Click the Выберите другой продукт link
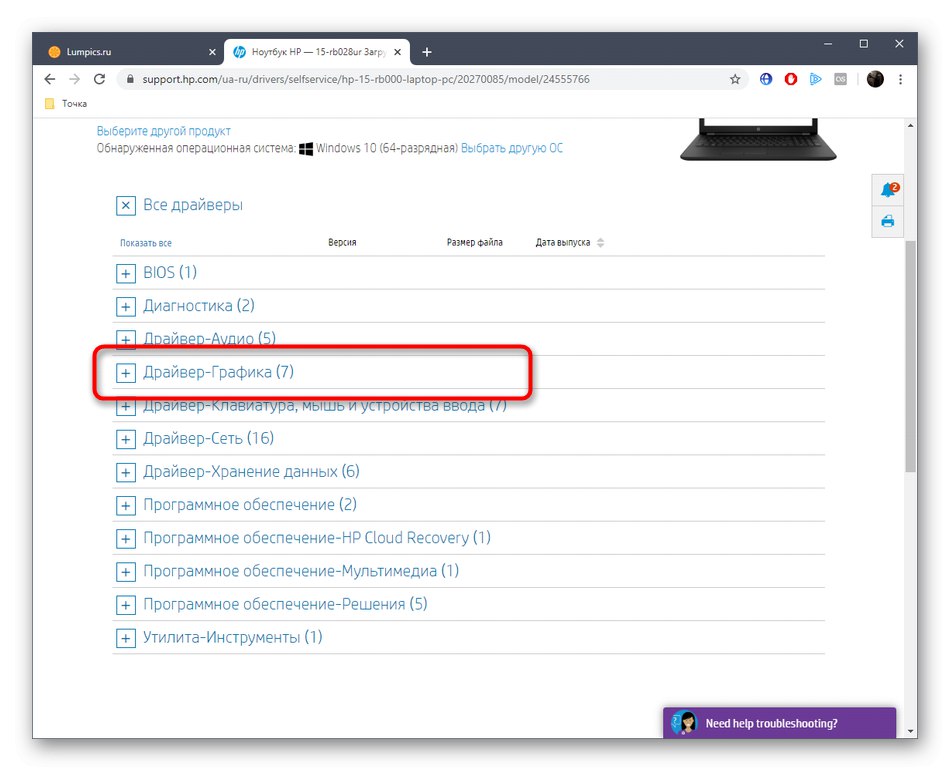 [x=164, y=131]
